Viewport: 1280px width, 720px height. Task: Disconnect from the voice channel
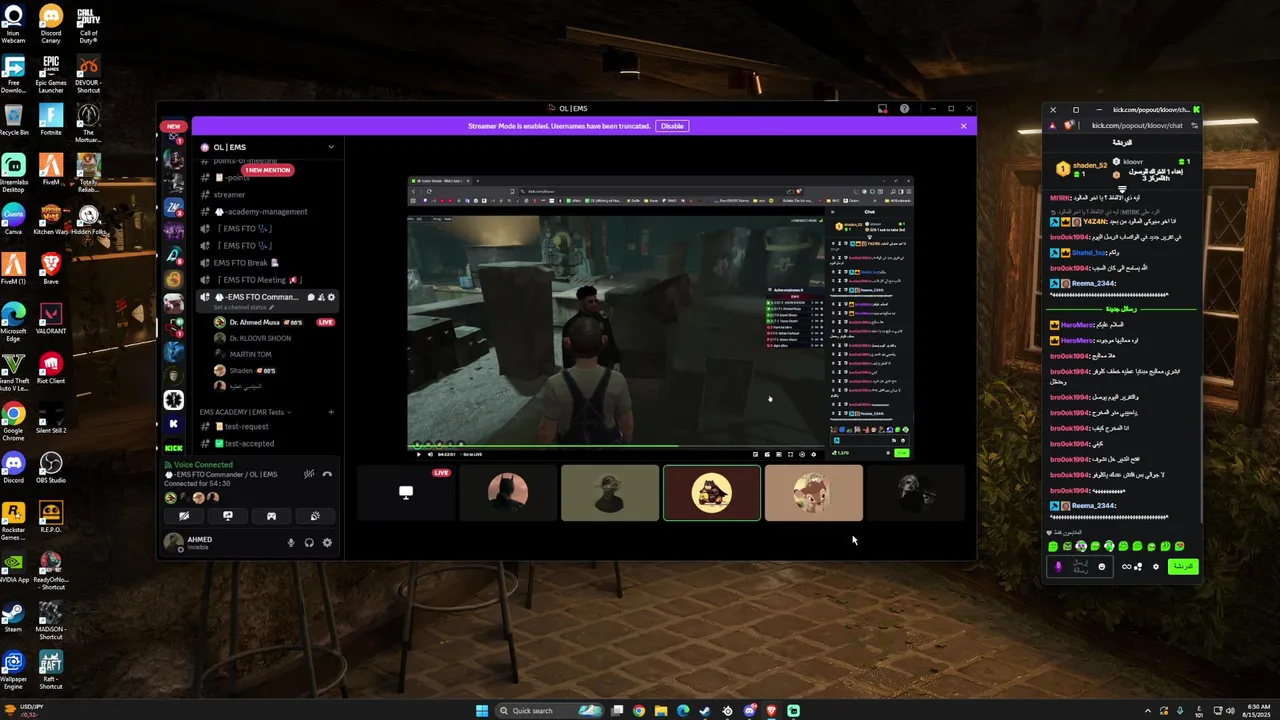327,474
